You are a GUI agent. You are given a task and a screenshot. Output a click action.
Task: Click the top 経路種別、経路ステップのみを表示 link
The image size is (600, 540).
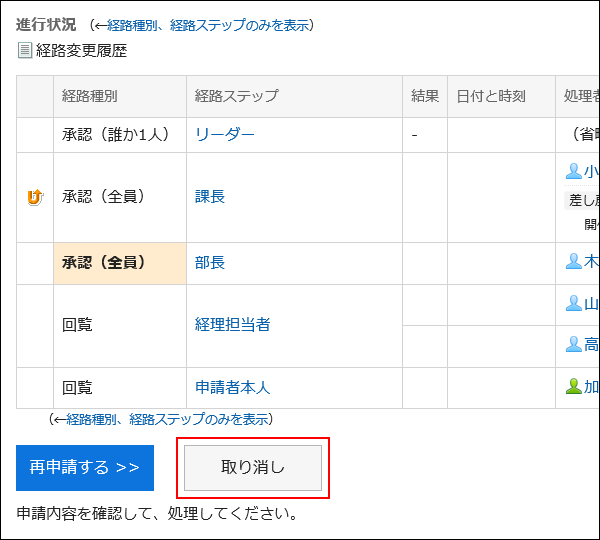tap(208, 25)
